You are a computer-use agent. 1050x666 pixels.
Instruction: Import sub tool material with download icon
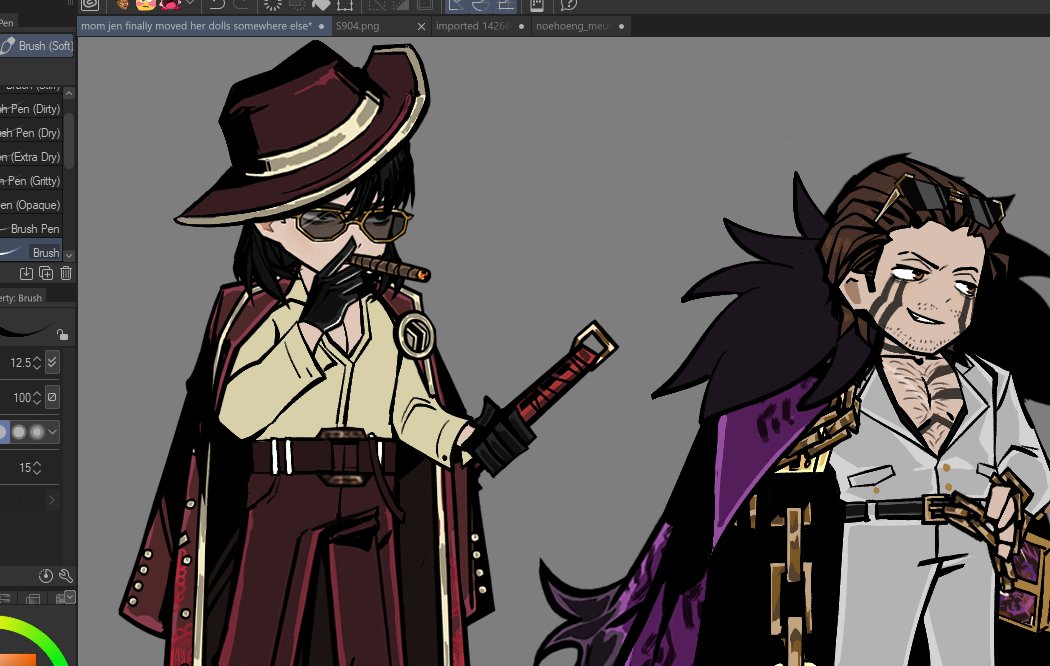click(x=26, y=273)
